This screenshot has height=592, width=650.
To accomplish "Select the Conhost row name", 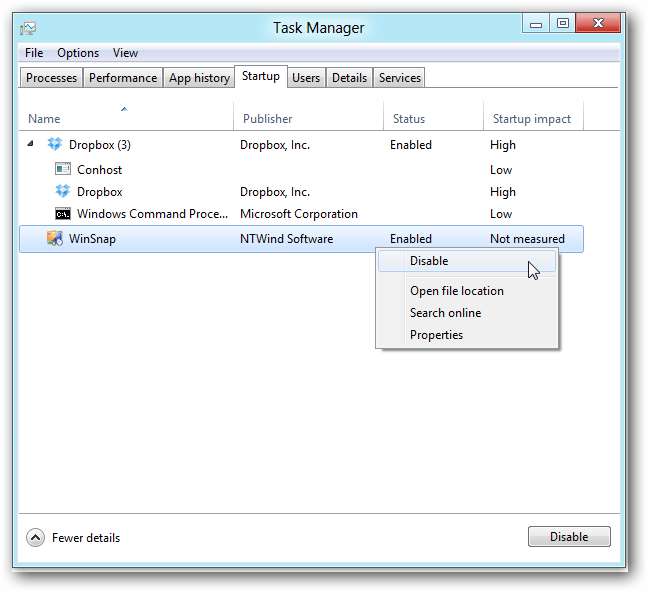I will pos(99,170).
